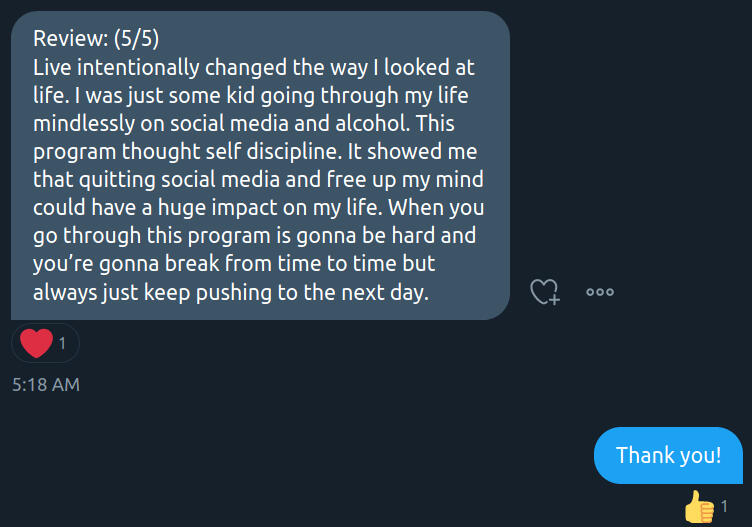The image size is (752, 527).
Task: Open the three-dot more options menu
Action: pyautogui.click(x=600, y=292)
